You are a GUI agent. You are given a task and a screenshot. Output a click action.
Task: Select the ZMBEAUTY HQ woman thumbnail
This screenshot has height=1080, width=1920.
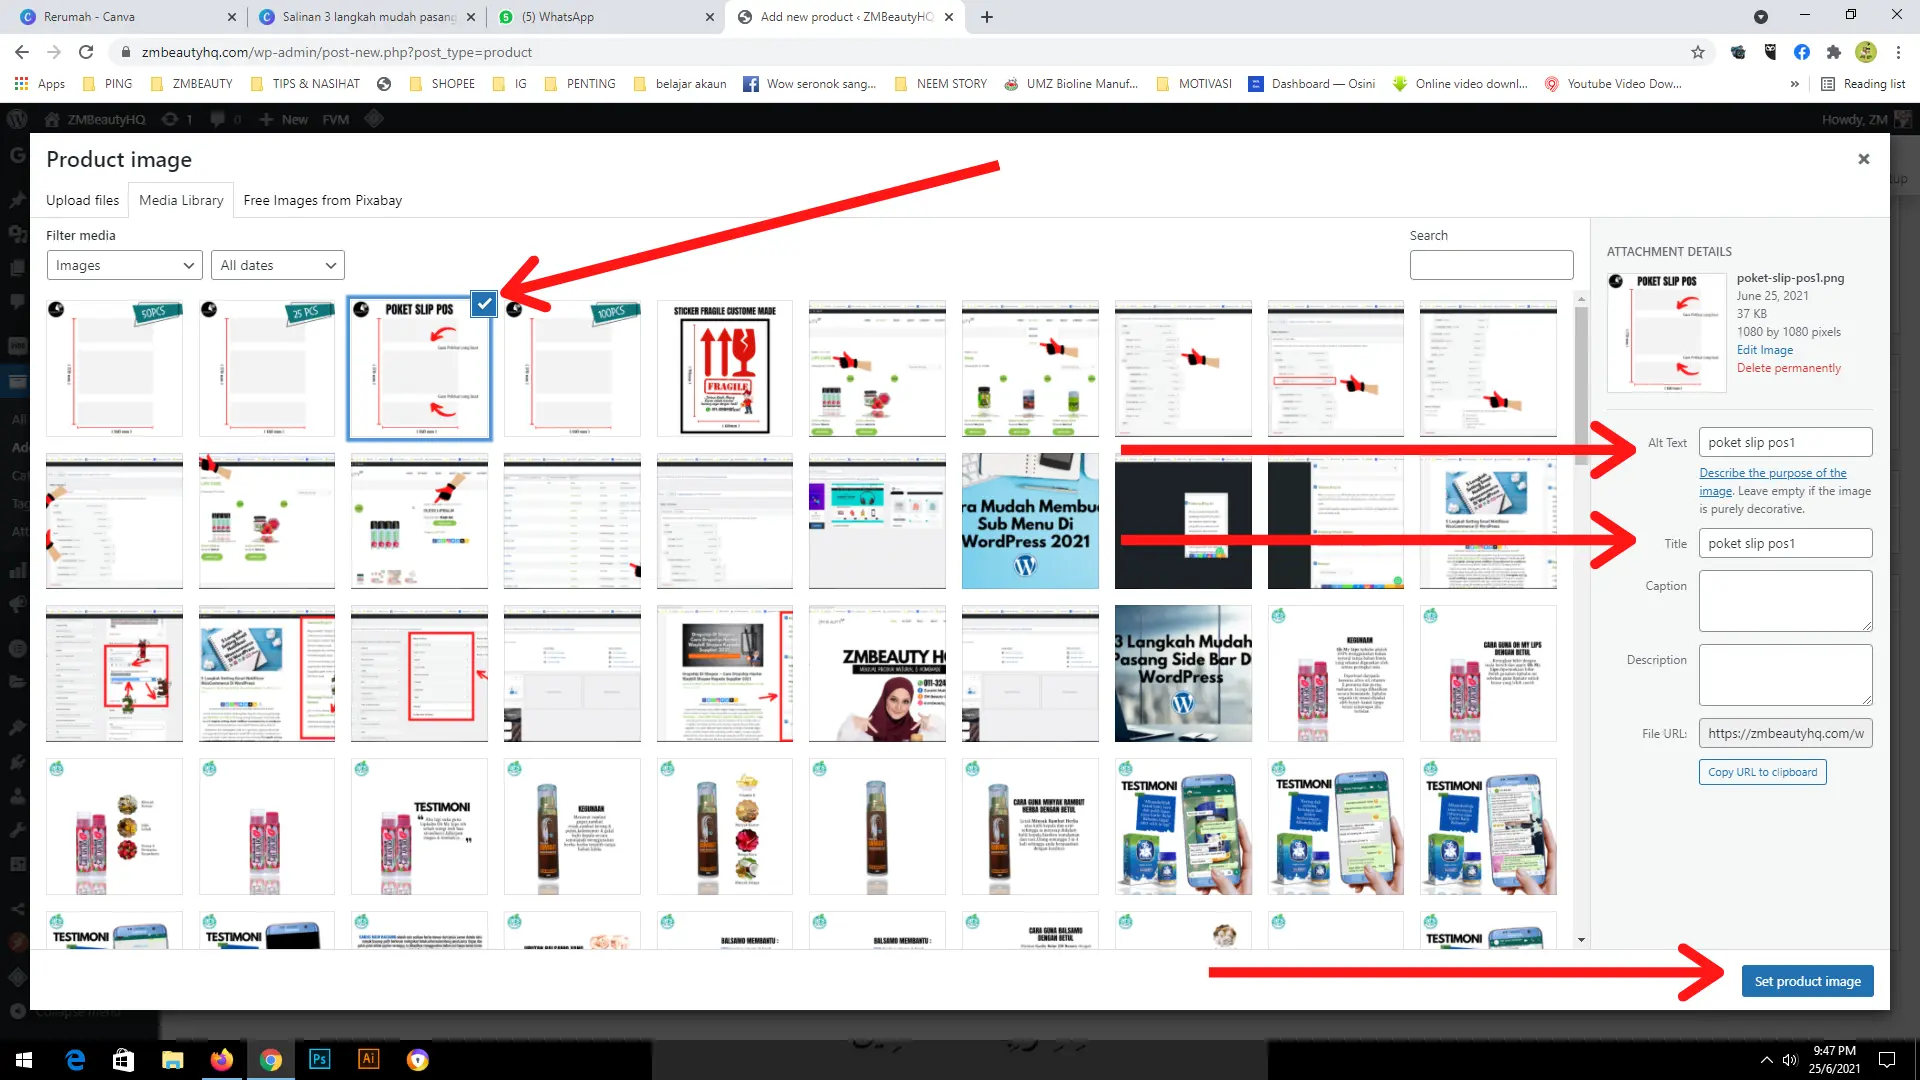(x=877, y=673)
